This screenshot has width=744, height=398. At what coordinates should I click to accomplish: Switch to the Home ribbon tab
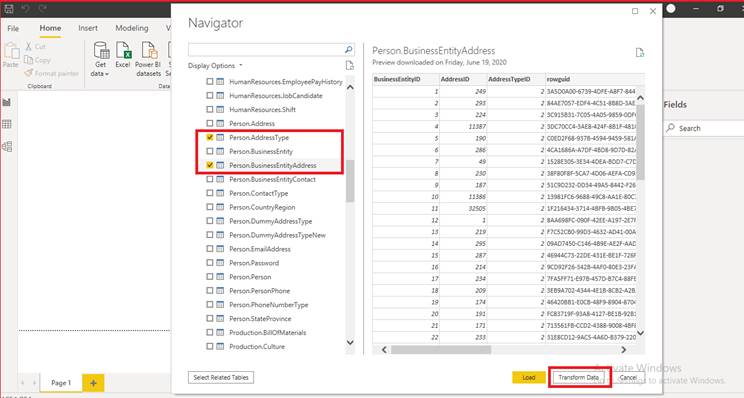(50, 28)
